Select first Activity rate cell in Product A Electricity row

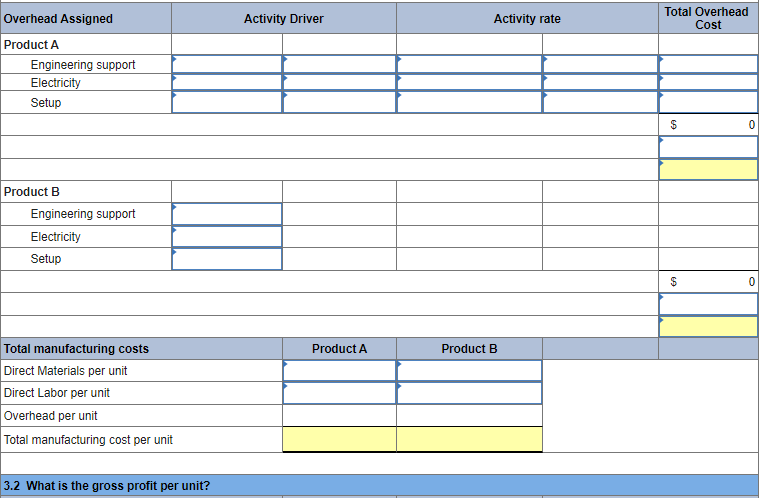click(x=469, y=82)
